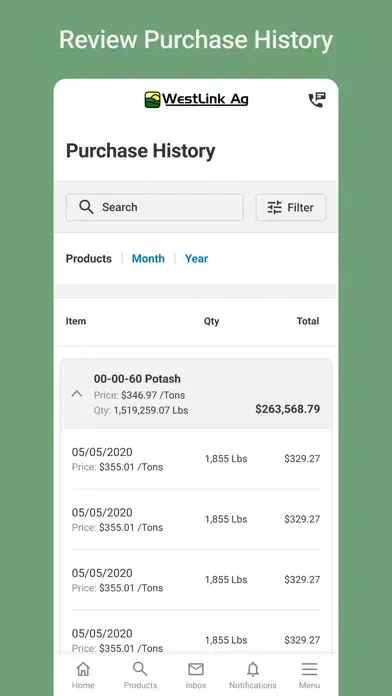Open Products in the bottom navigation
Screen dimensions: 392x696
coord(140,675)
